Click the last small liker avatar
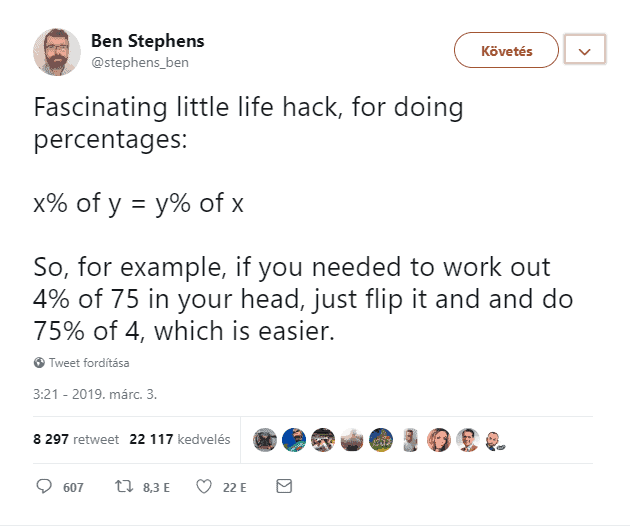This screenshot has height=526, width=630. pyautogui.click(x=495, y=442)
